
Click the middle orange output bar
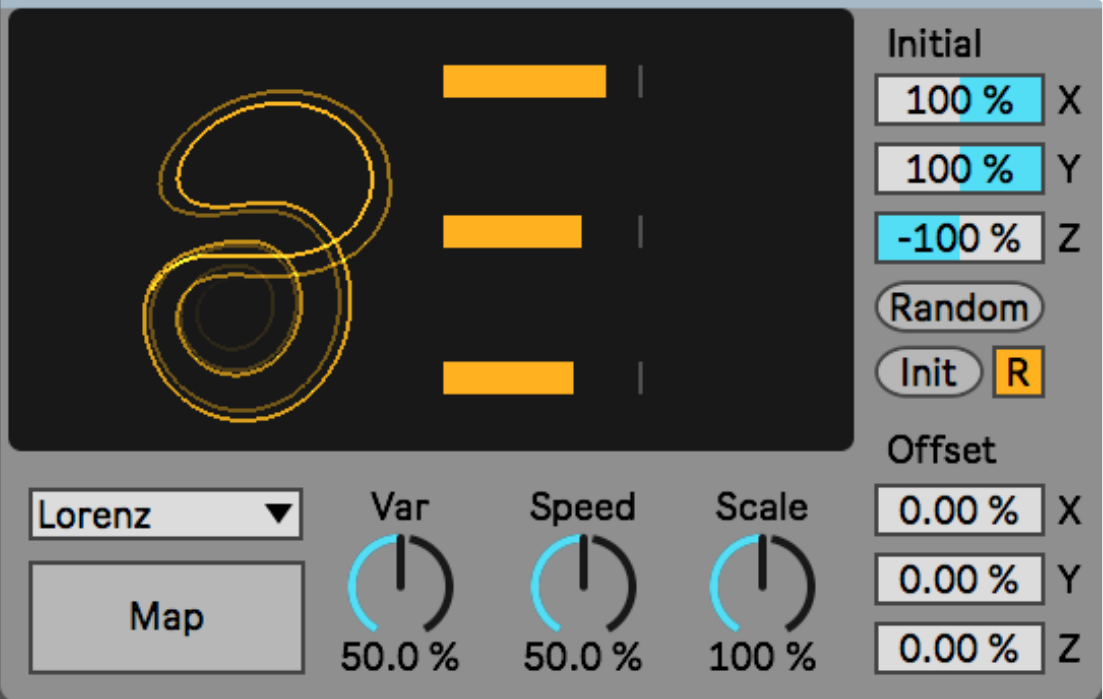pos(512,231)
